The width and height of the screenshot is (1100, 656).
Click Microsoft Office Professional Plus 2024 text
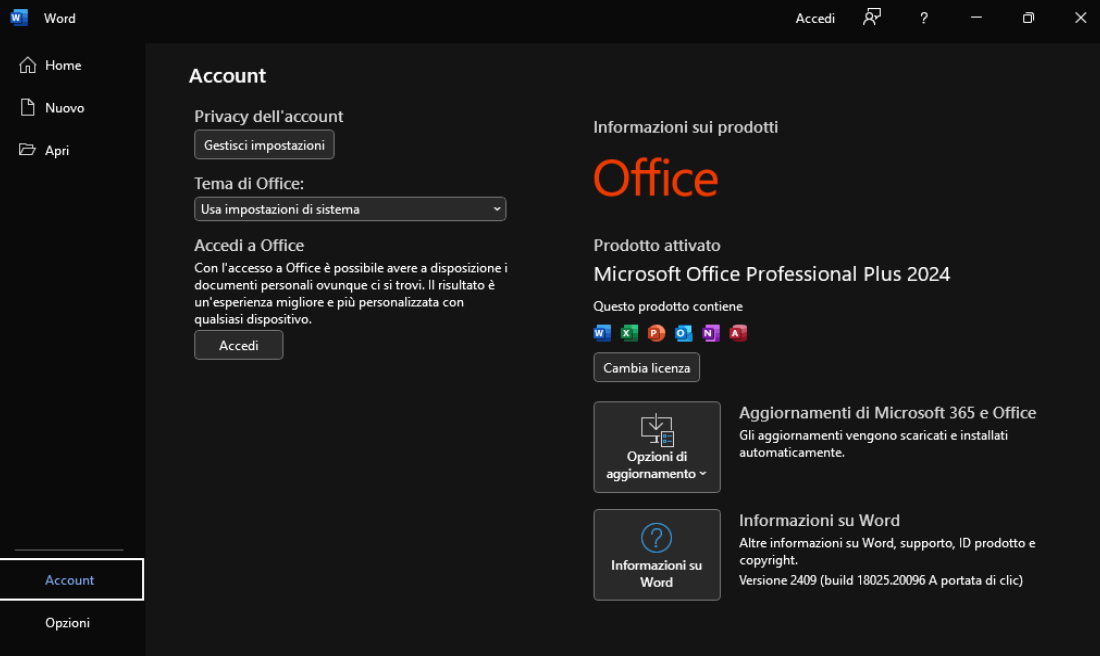pos(772,274)
